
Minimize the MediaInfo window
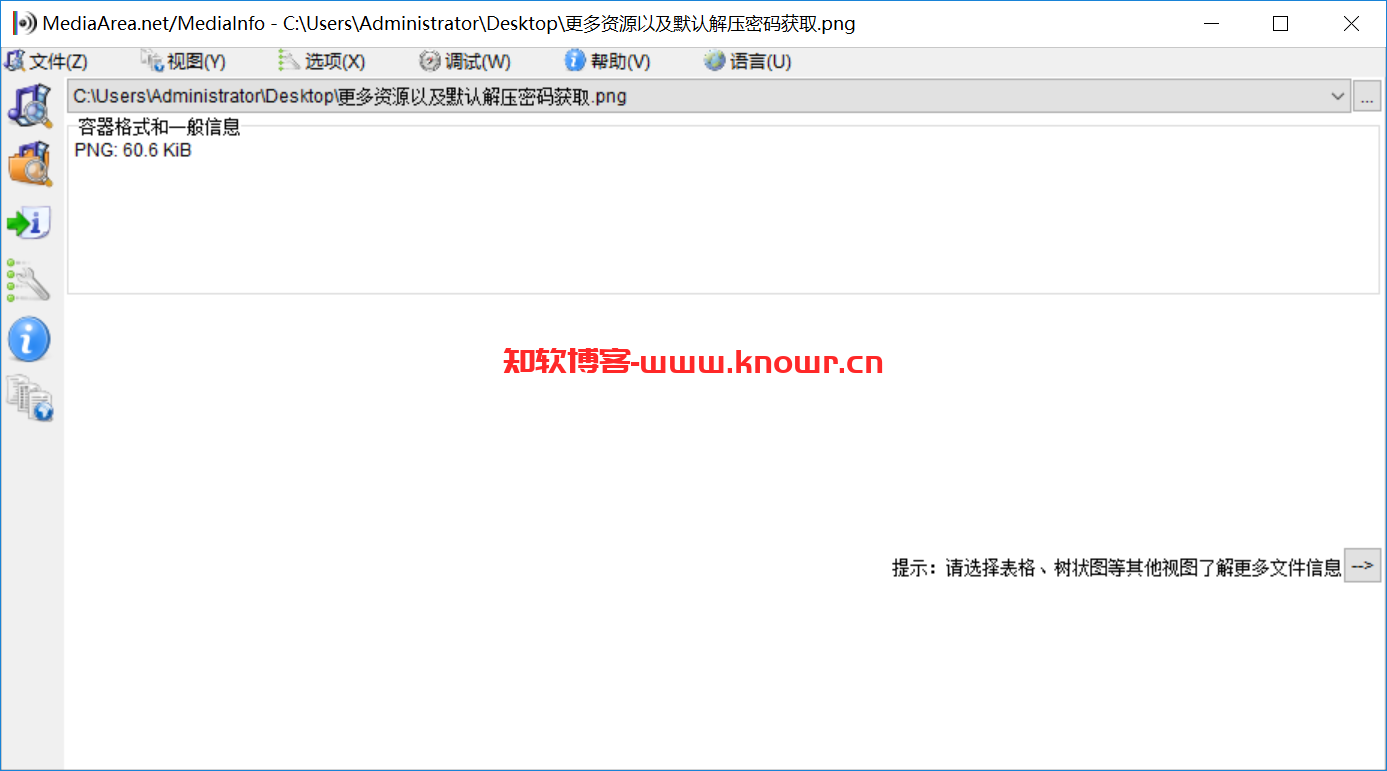(1211, 24)
